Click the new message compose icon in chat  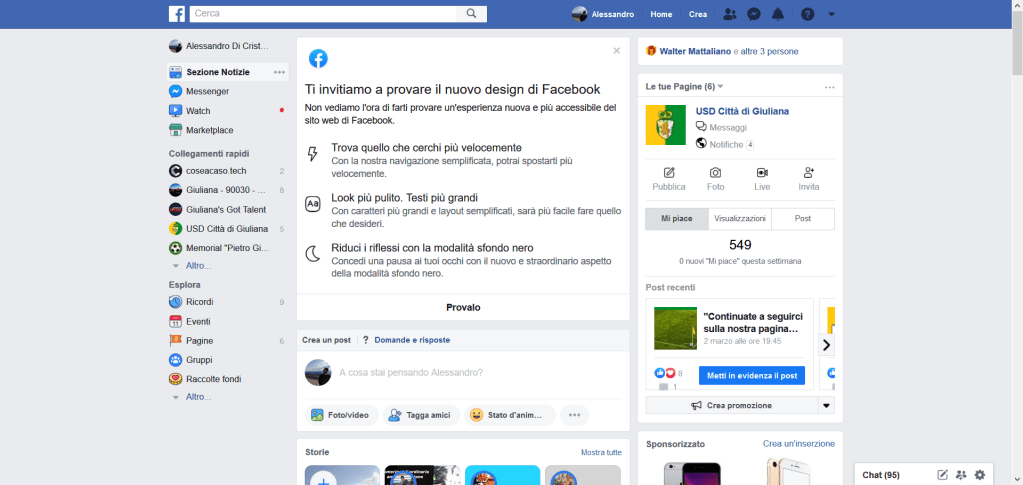pyautogui.click(x=942, y=474)
